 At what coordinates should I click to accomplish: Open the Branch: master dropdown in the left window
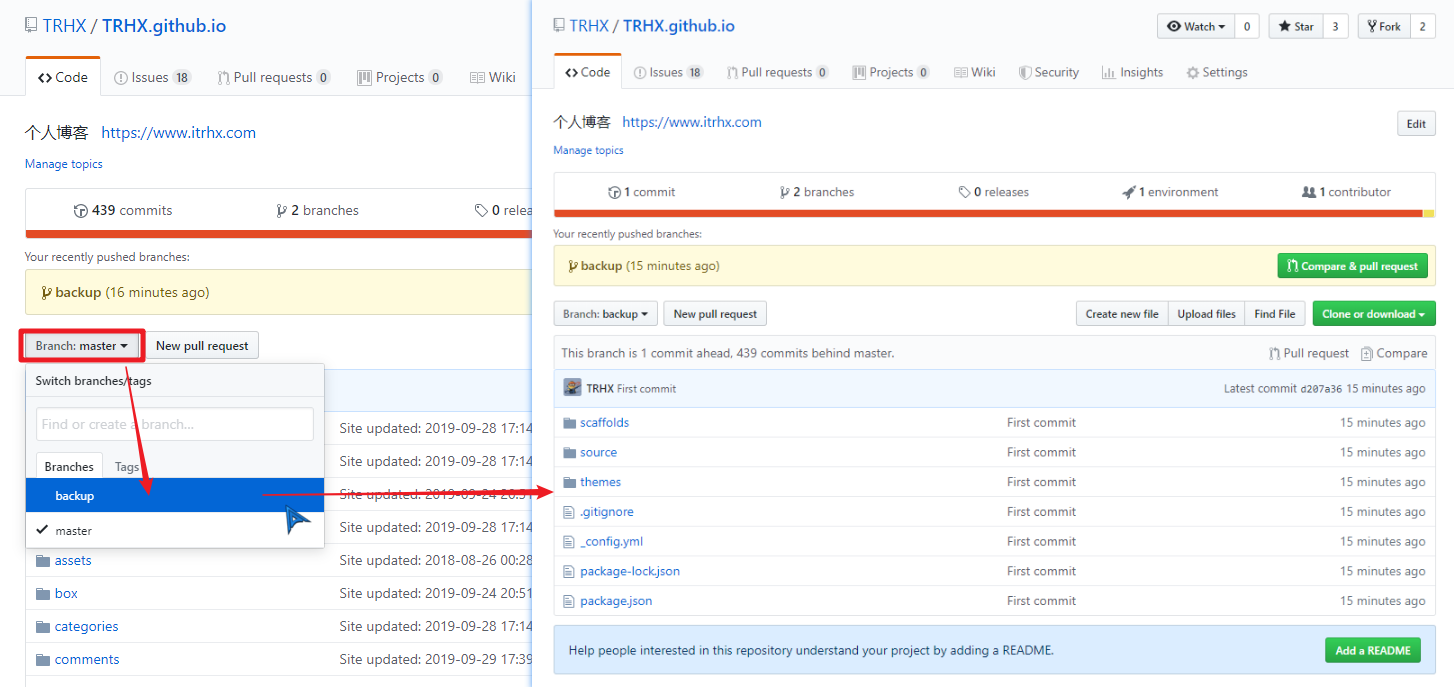(x=82, y=346)
